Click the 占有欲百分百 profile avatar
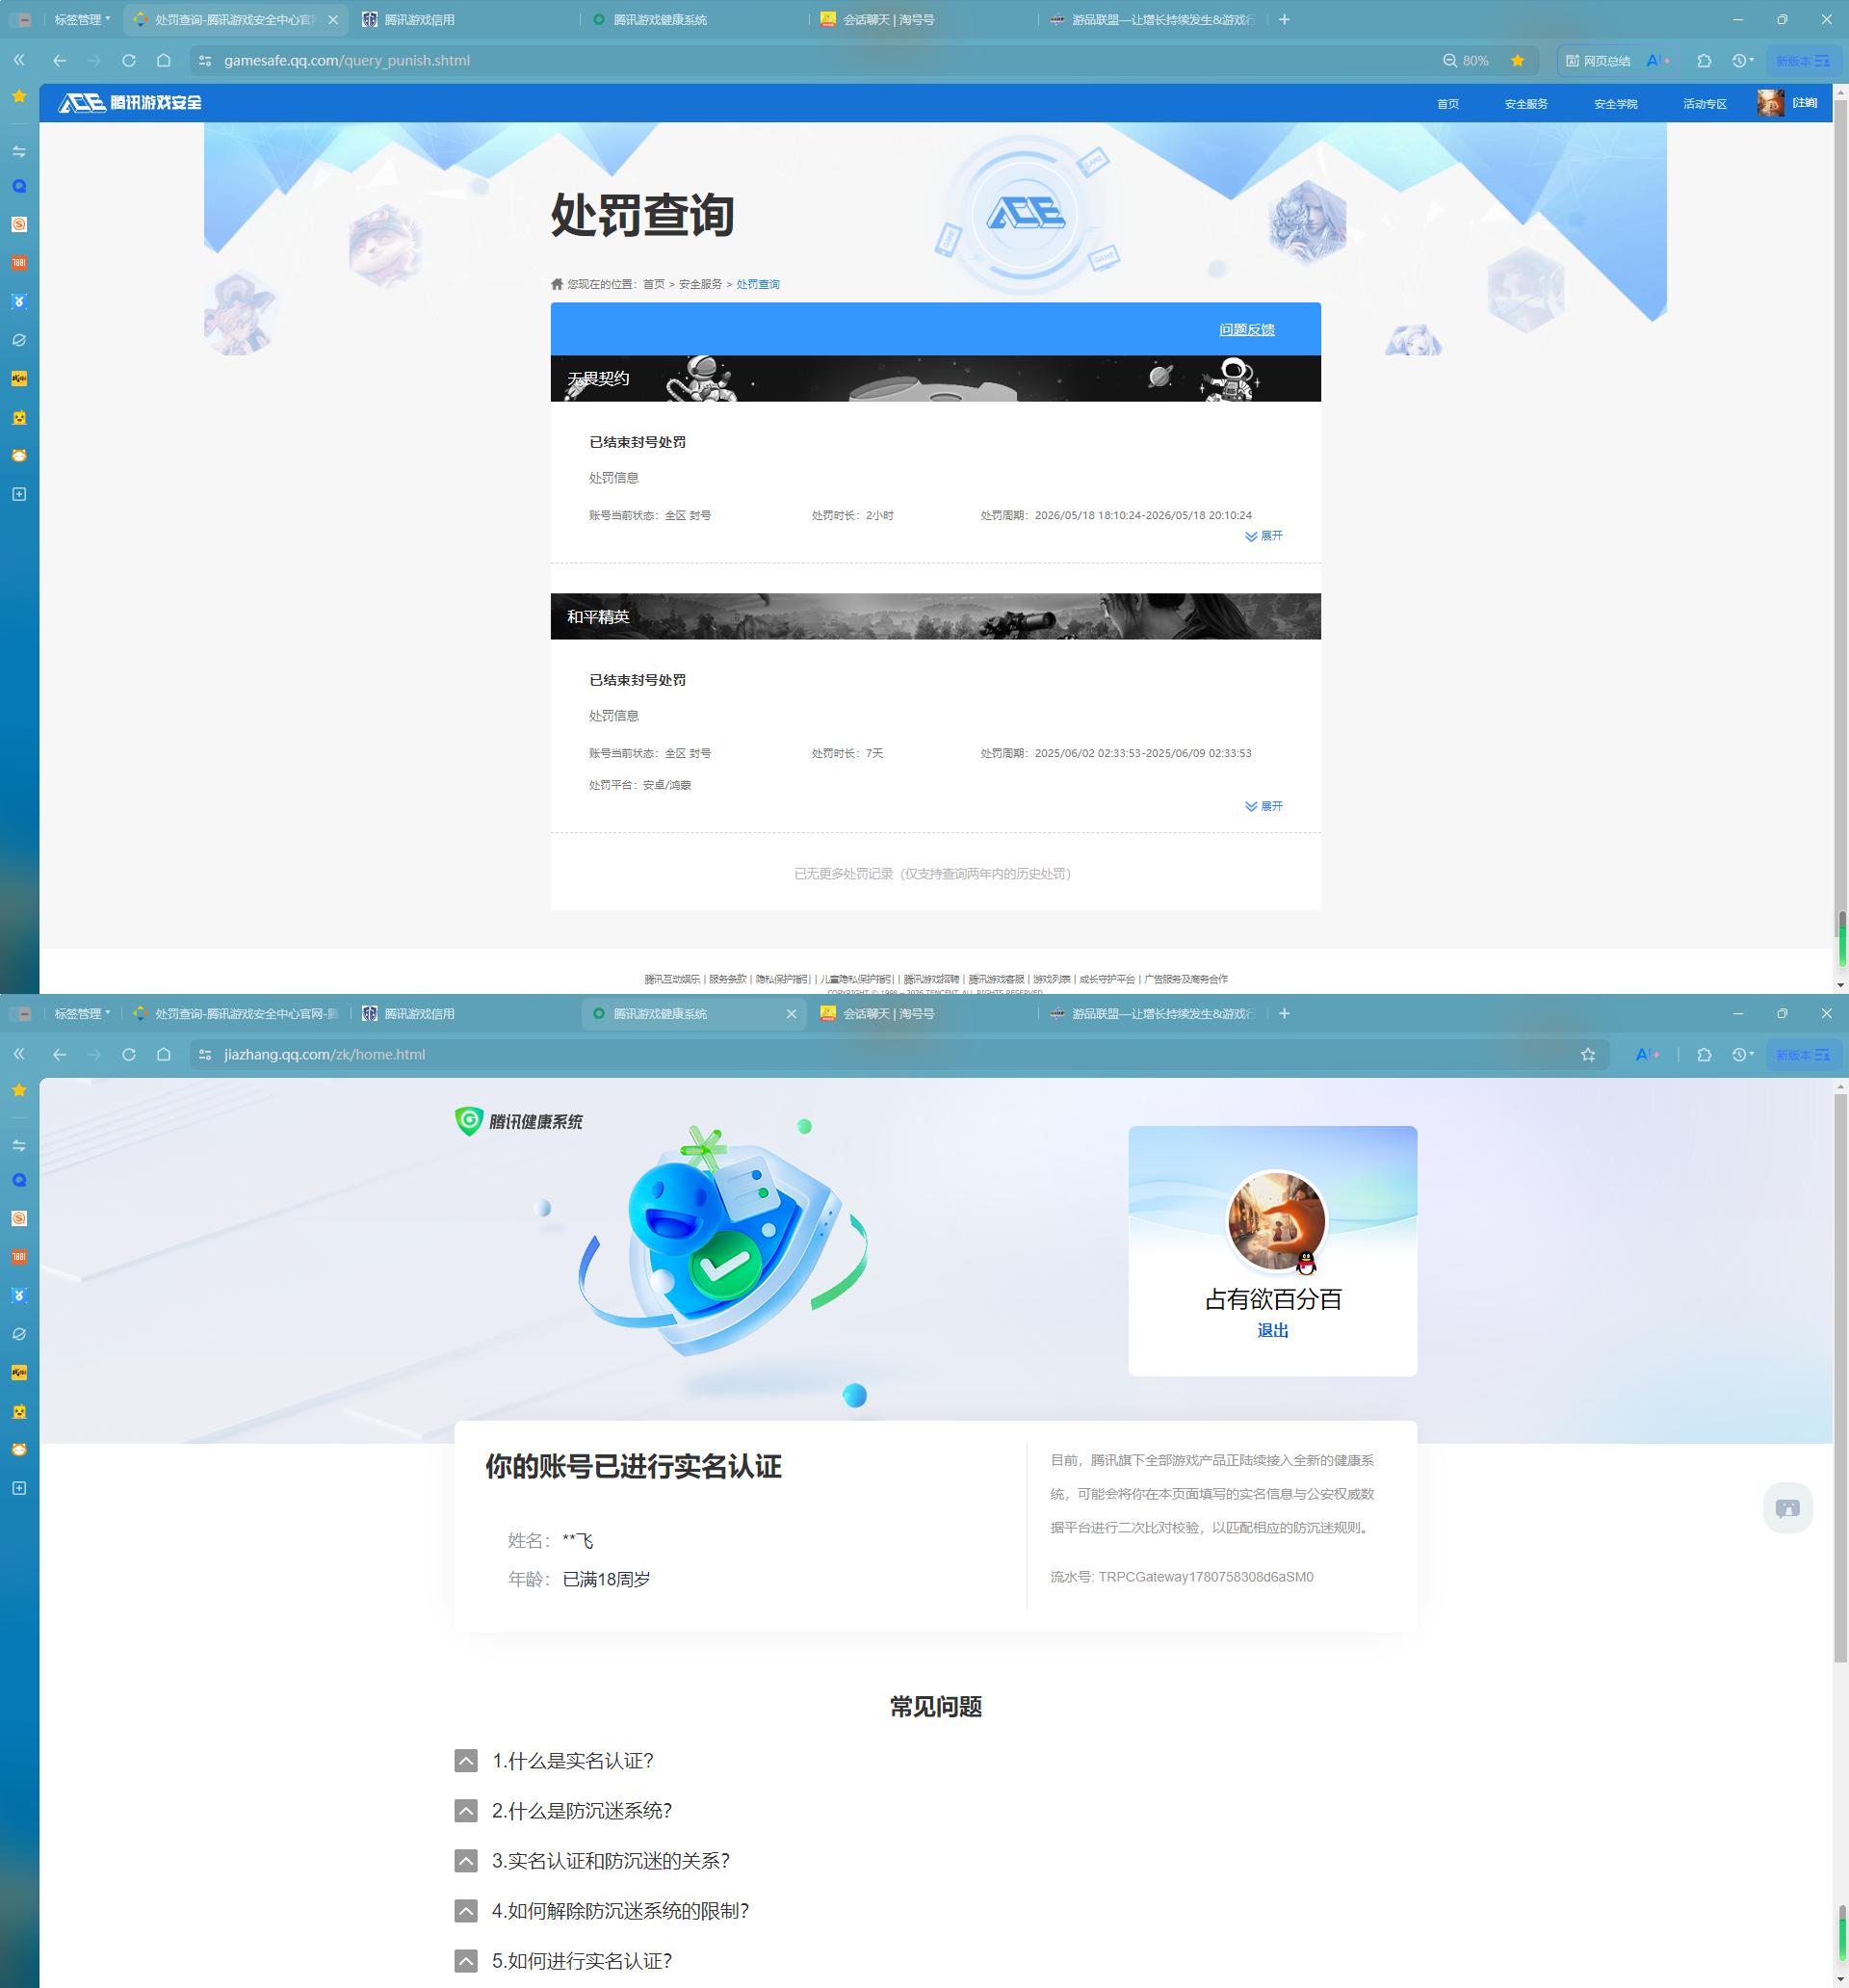Viewport: 1849px width, 1988px height. click(1276, 1222)
